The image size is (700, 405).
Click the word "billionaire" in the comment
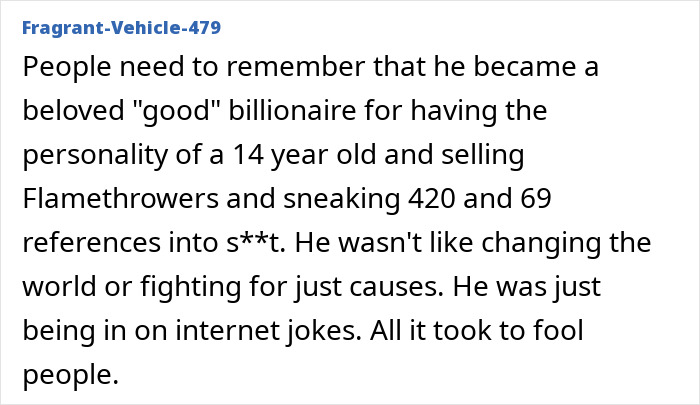click(292, 110)
